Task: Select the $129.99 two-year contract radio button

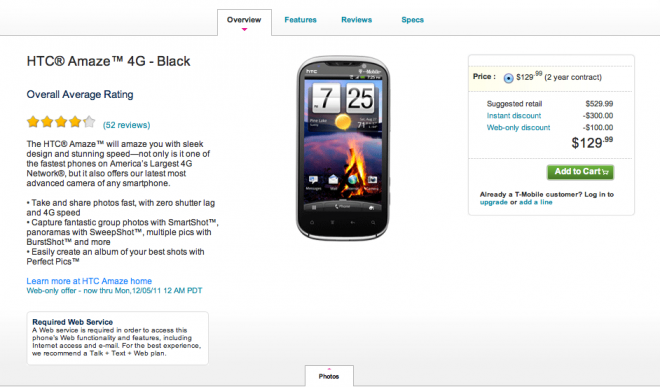Action: 508,78
